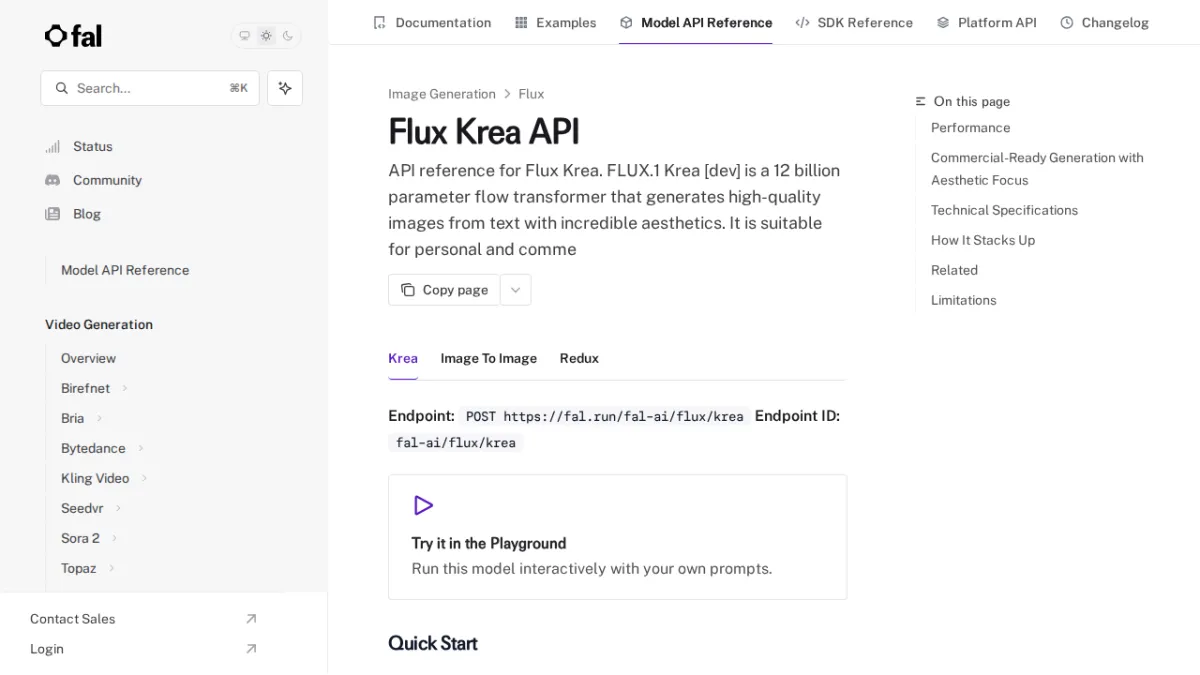The height and width of the screenshot is (675, 1200).
Task: Click the Model API Reference cube icon
Action: (626, 22)
